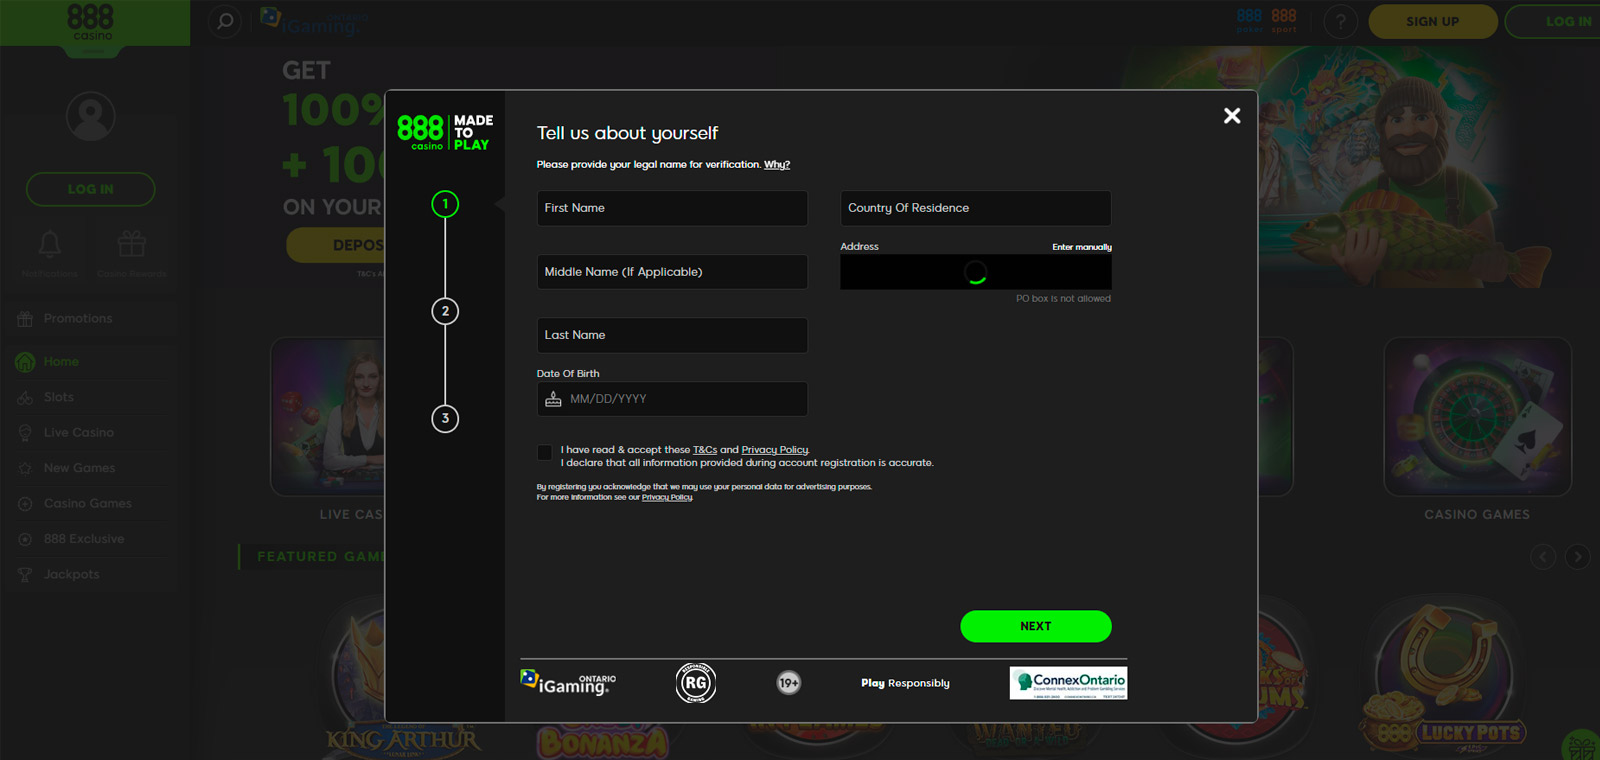Click the 888 sport link in header
The height and width of the screenshot is (760, 1600).
click(x=1284, y=21)
